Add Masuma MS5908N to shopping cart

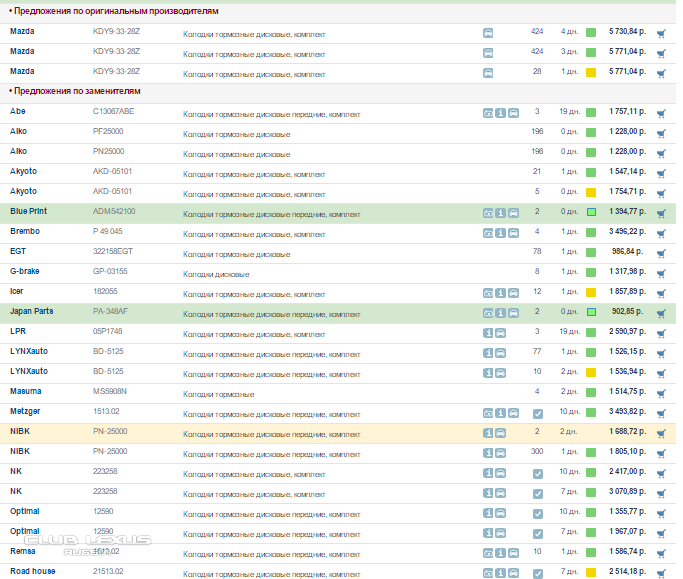[661, 392]
